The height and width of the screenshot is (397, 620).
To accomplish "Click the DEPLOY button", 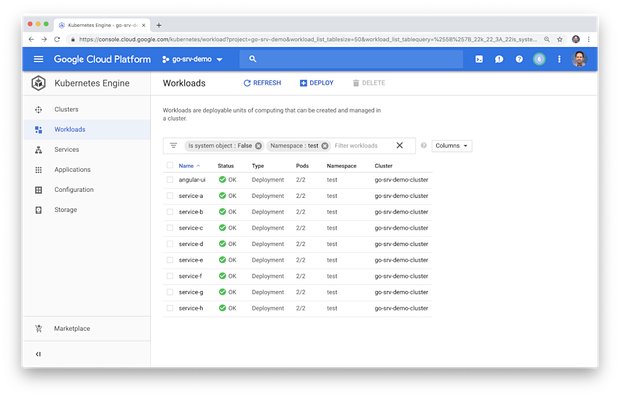I will click(317, 83).
